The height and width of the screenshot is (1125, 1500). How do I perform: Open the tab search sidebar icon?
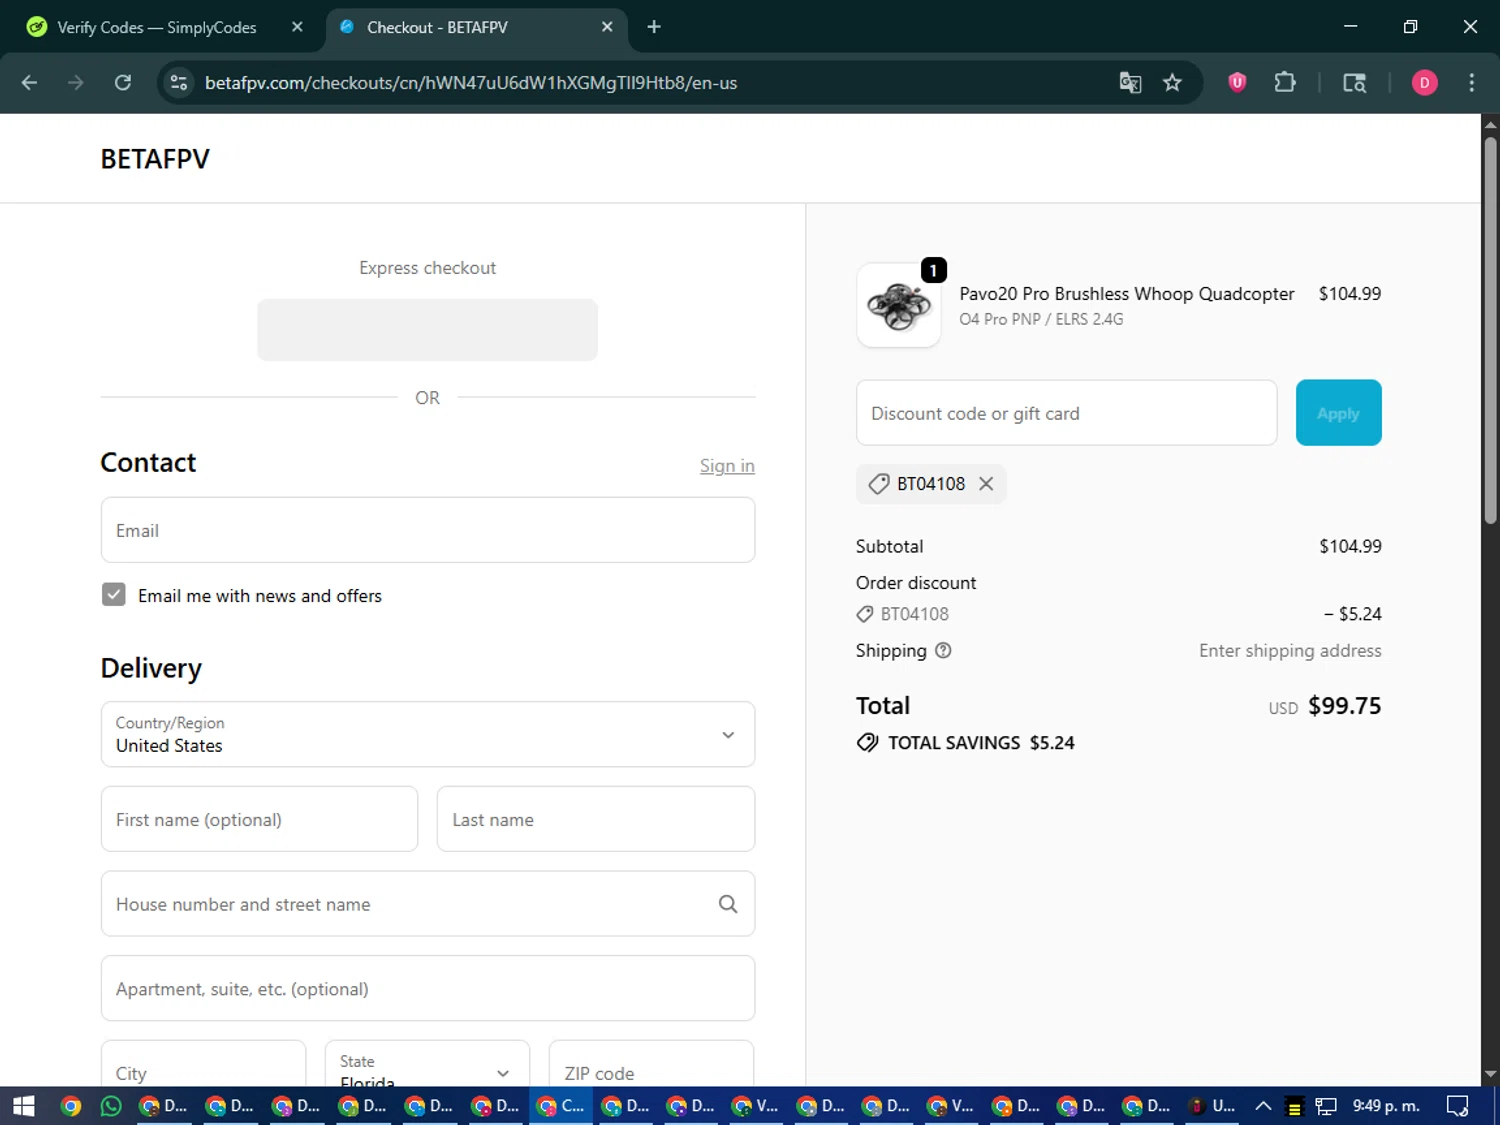click(x=1354, y=83)
